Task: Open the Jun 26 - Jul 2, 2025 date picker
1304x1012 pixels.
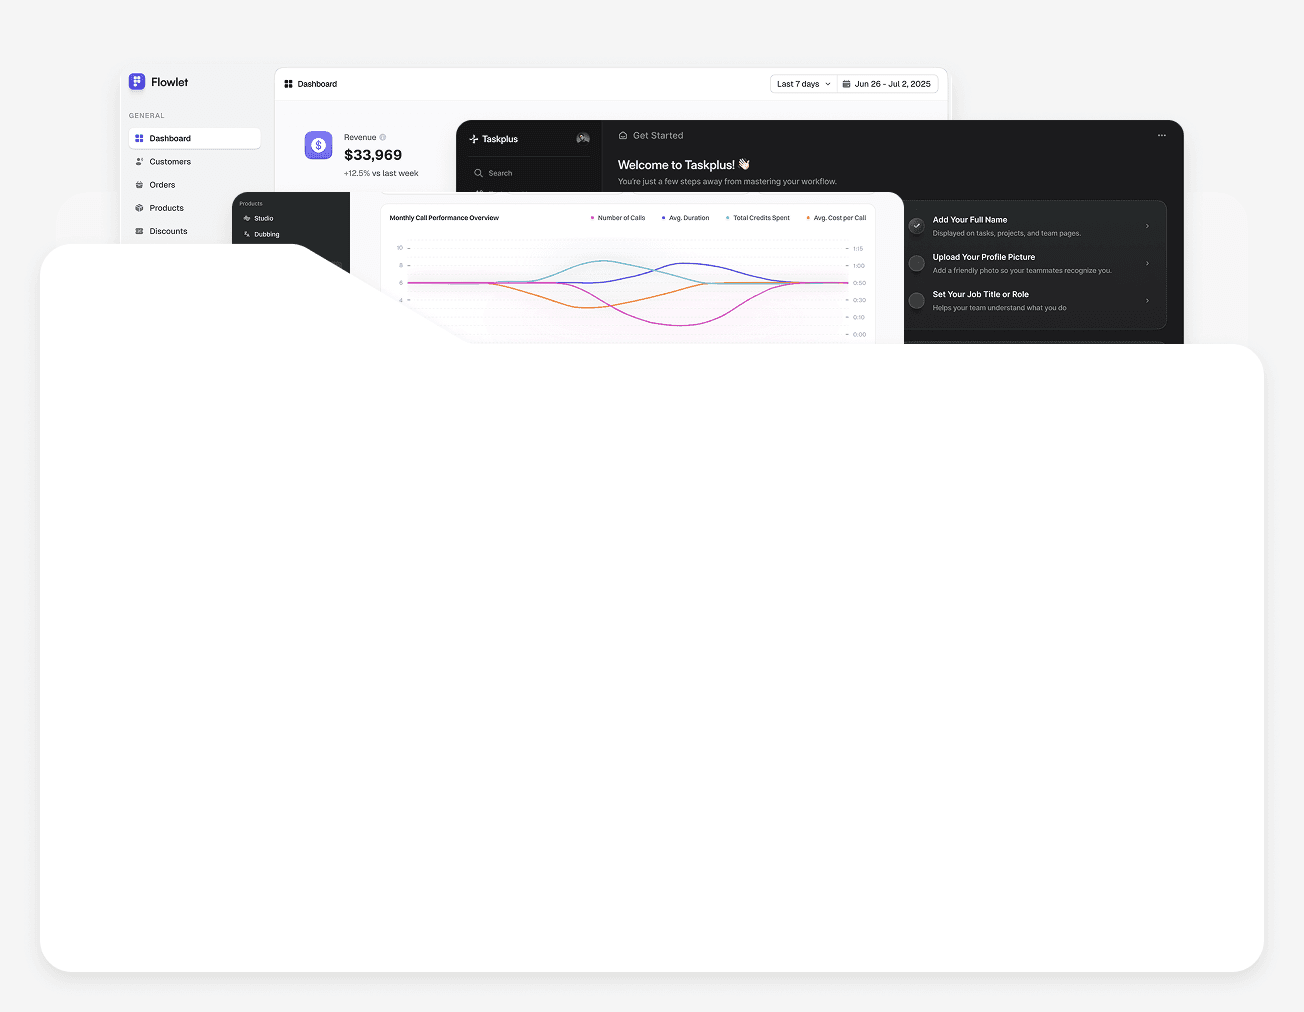Action: 886,84
